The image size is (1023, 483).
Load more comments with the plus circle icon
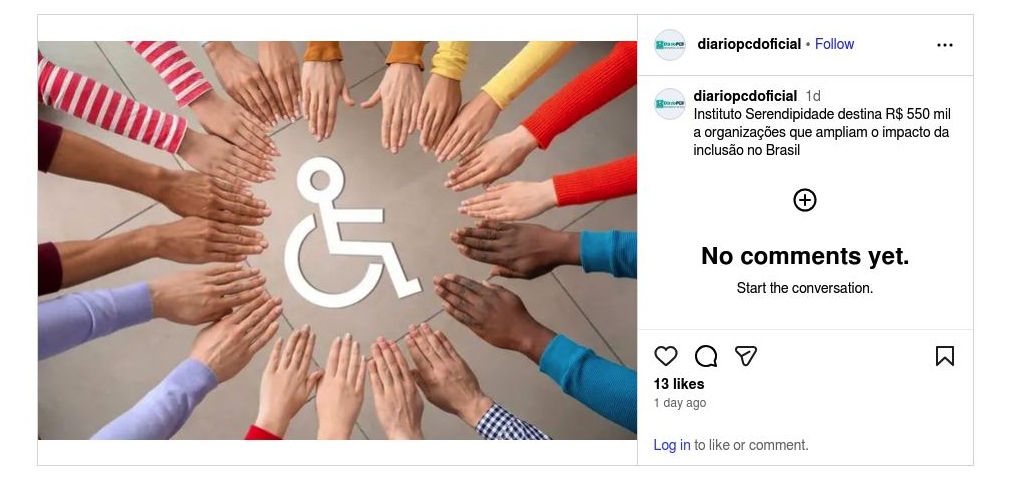(x=804, y=200)
